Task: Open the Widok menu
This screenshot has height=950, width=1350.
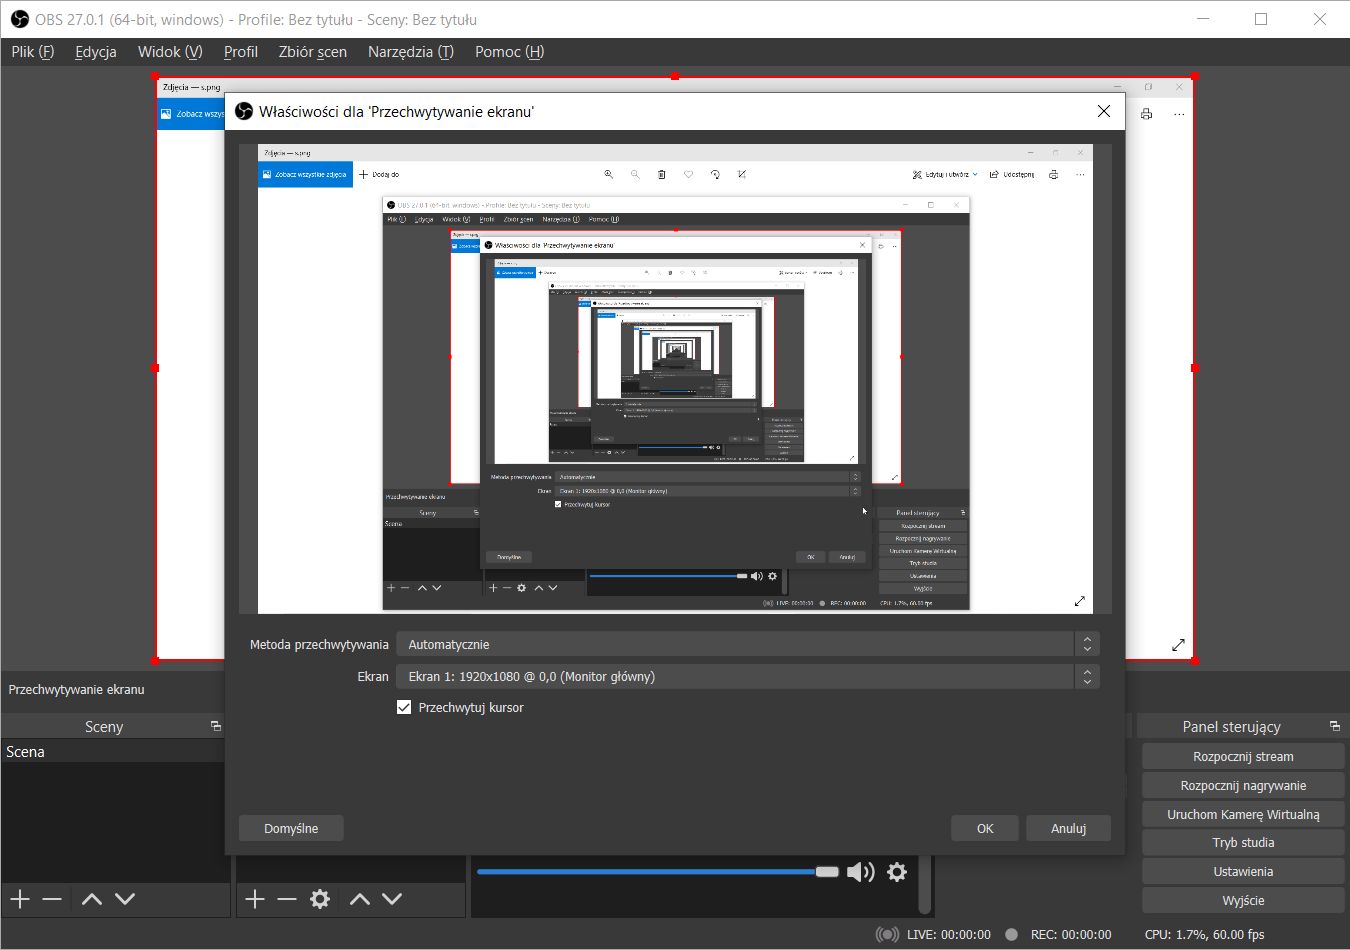Action: pos(170,52)
